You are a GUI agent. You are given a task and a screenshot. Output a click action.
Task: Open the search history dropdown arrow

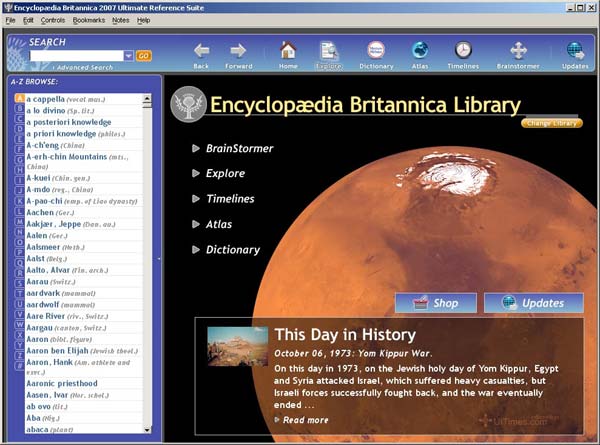pyautogui.click(x=129, y=56)
